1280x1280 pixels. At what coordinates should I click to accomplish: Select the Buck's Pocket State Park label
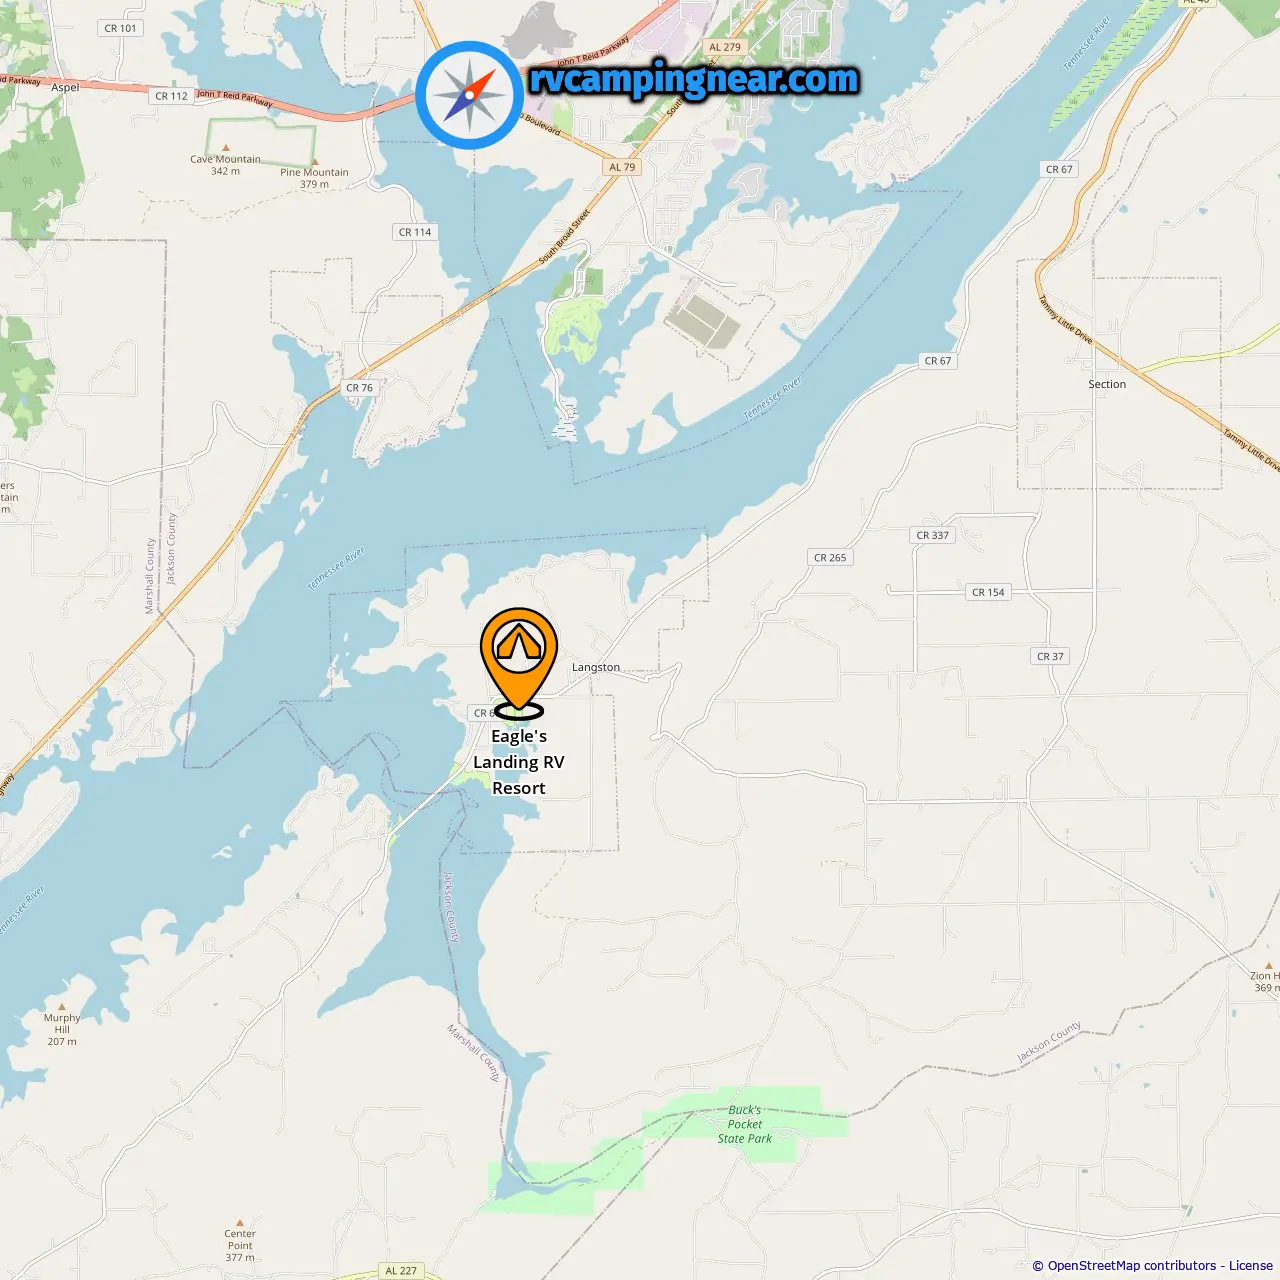(745, 1124)
